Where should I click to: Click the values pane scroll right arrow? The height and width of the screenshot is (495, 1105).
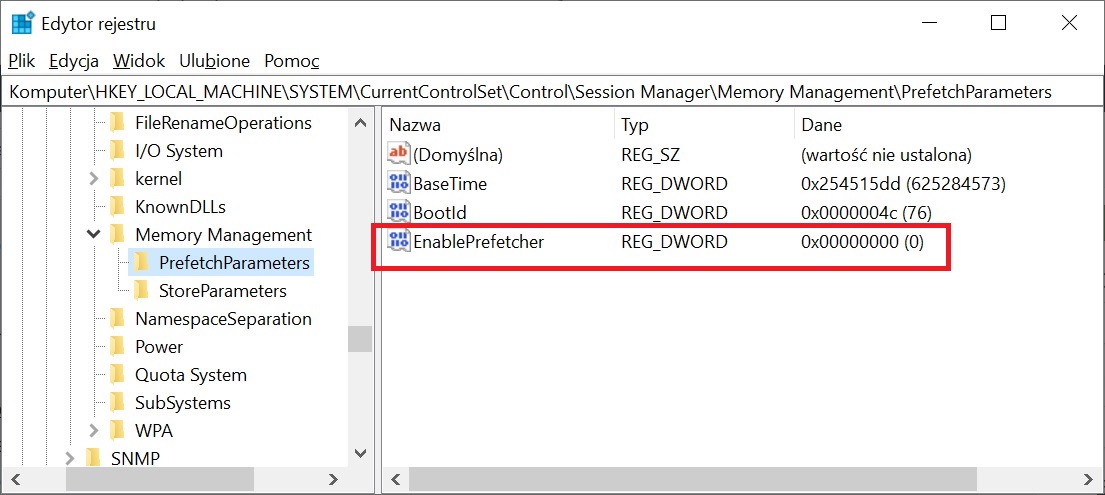(1087, 480)
